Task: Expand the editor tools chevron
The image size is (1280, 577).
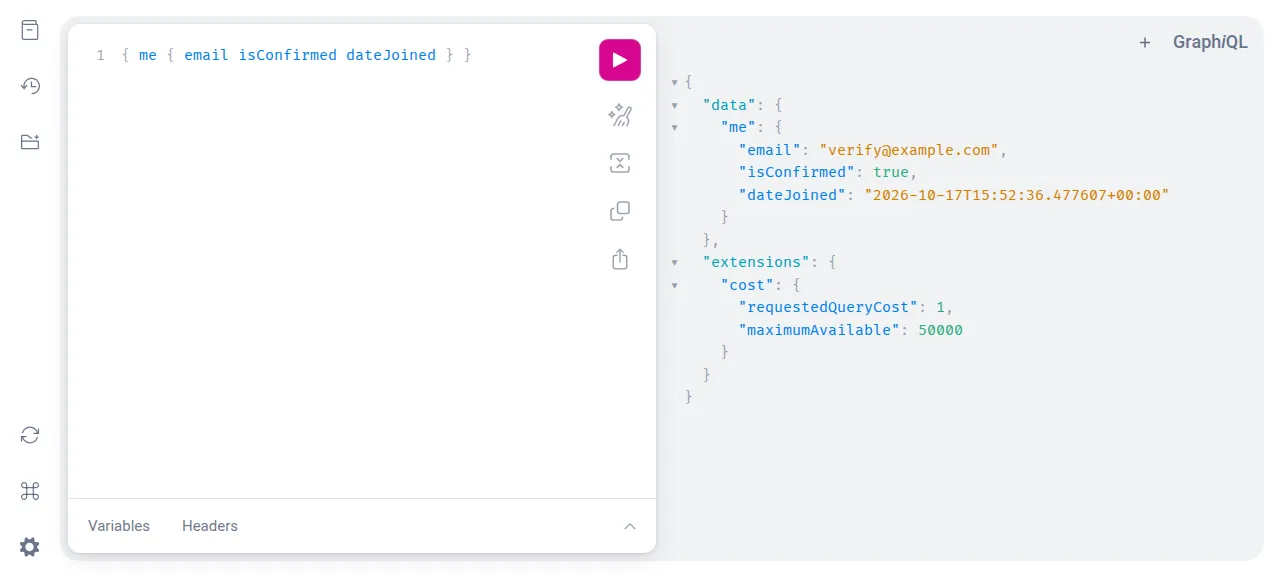Action: 630,526
